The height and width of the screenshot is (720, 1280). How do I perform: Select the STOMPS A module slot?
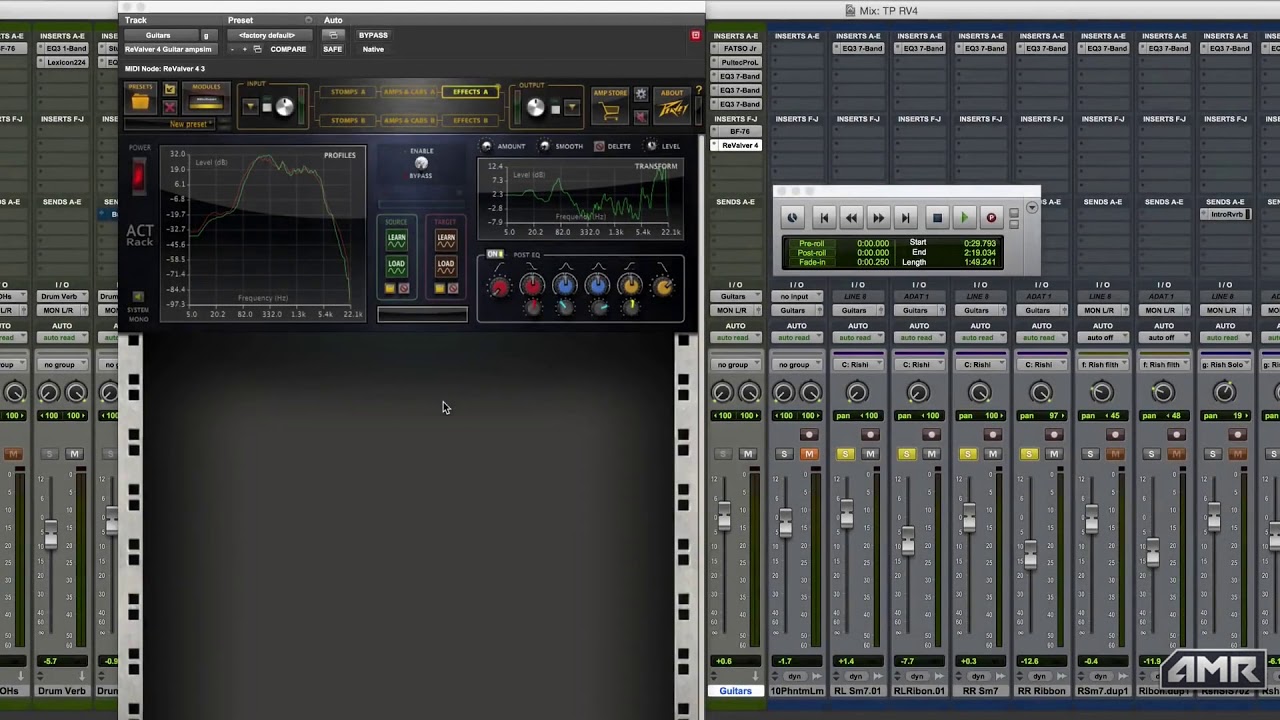[348, 92]
